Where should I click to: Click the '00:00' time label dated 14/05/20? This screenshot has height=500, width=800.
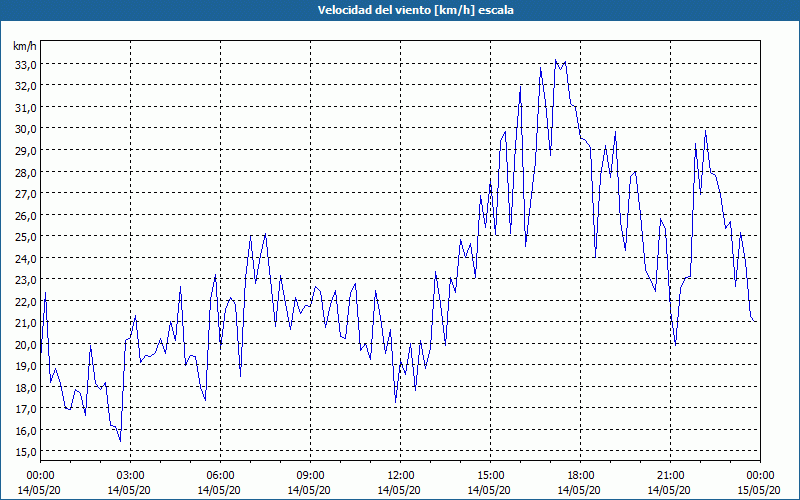[x=40, y=476]
